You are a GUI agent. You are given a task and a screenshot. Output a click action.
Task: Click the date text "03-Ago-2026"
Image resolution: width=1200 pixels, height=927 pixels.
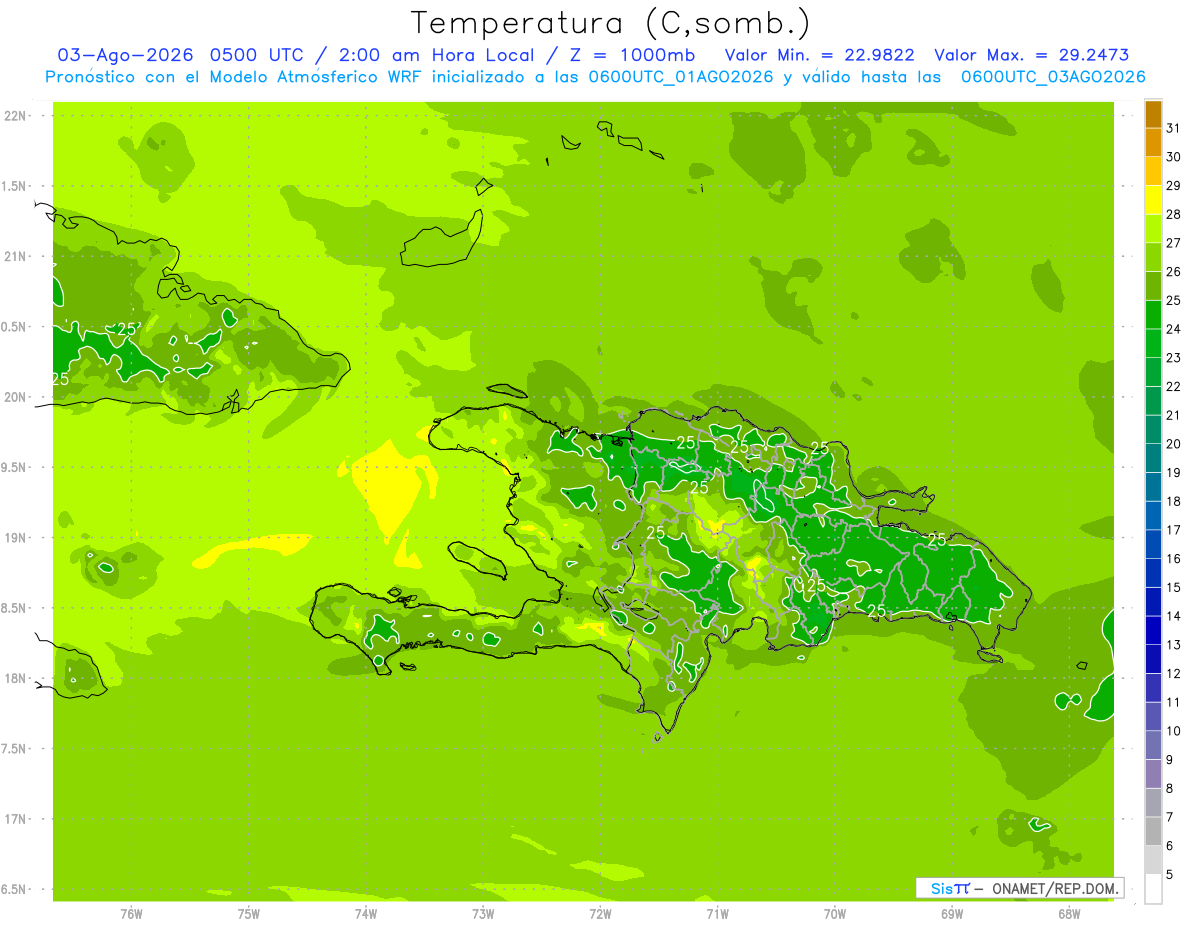coord(125,55)
